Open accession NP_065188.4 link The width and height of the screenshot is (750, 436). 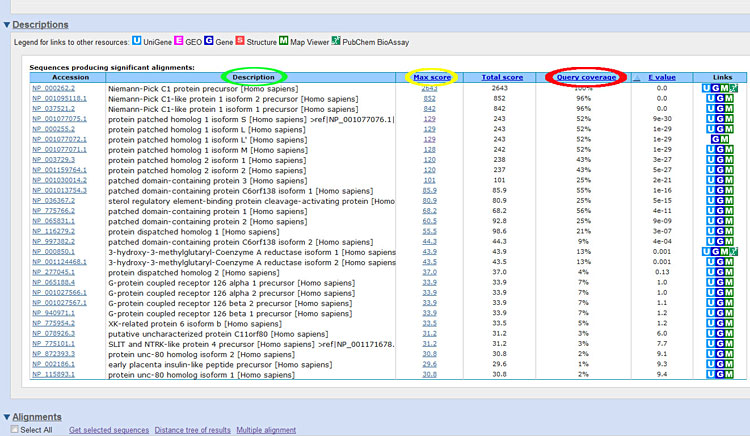[54, 283]
